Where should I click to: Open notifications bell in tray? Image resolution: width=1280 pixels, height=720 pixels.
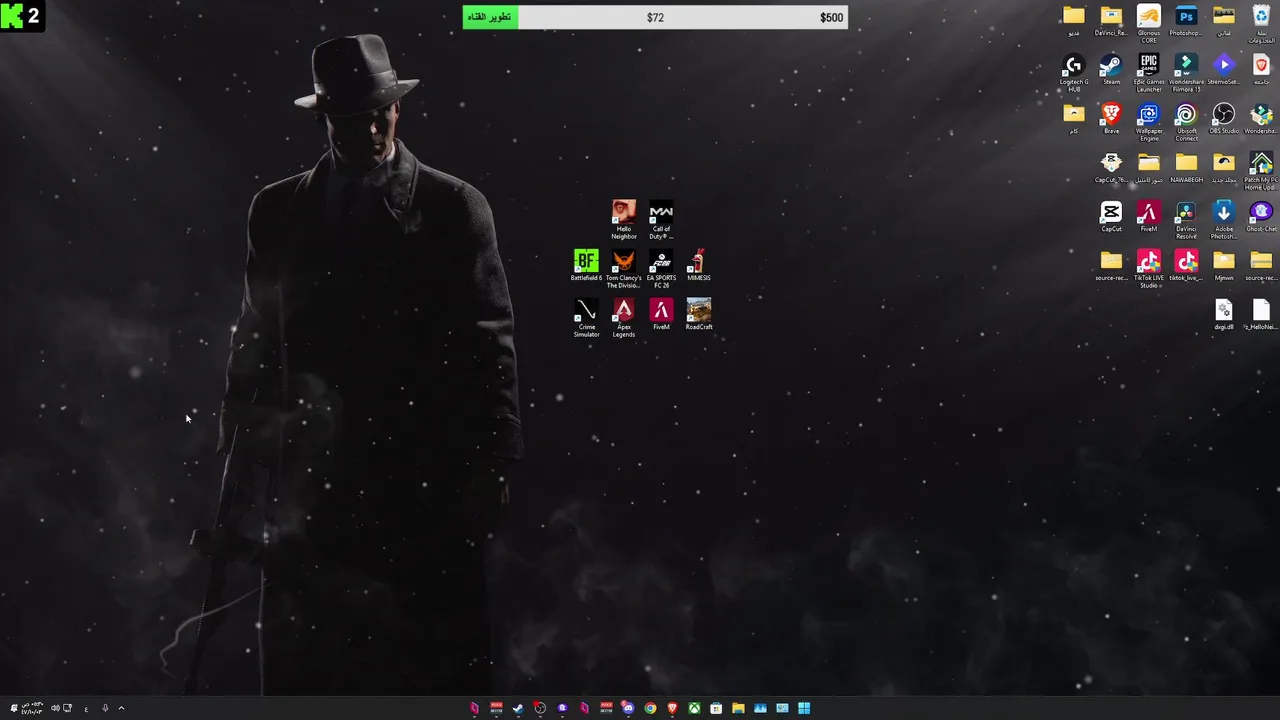pos(14,708)
